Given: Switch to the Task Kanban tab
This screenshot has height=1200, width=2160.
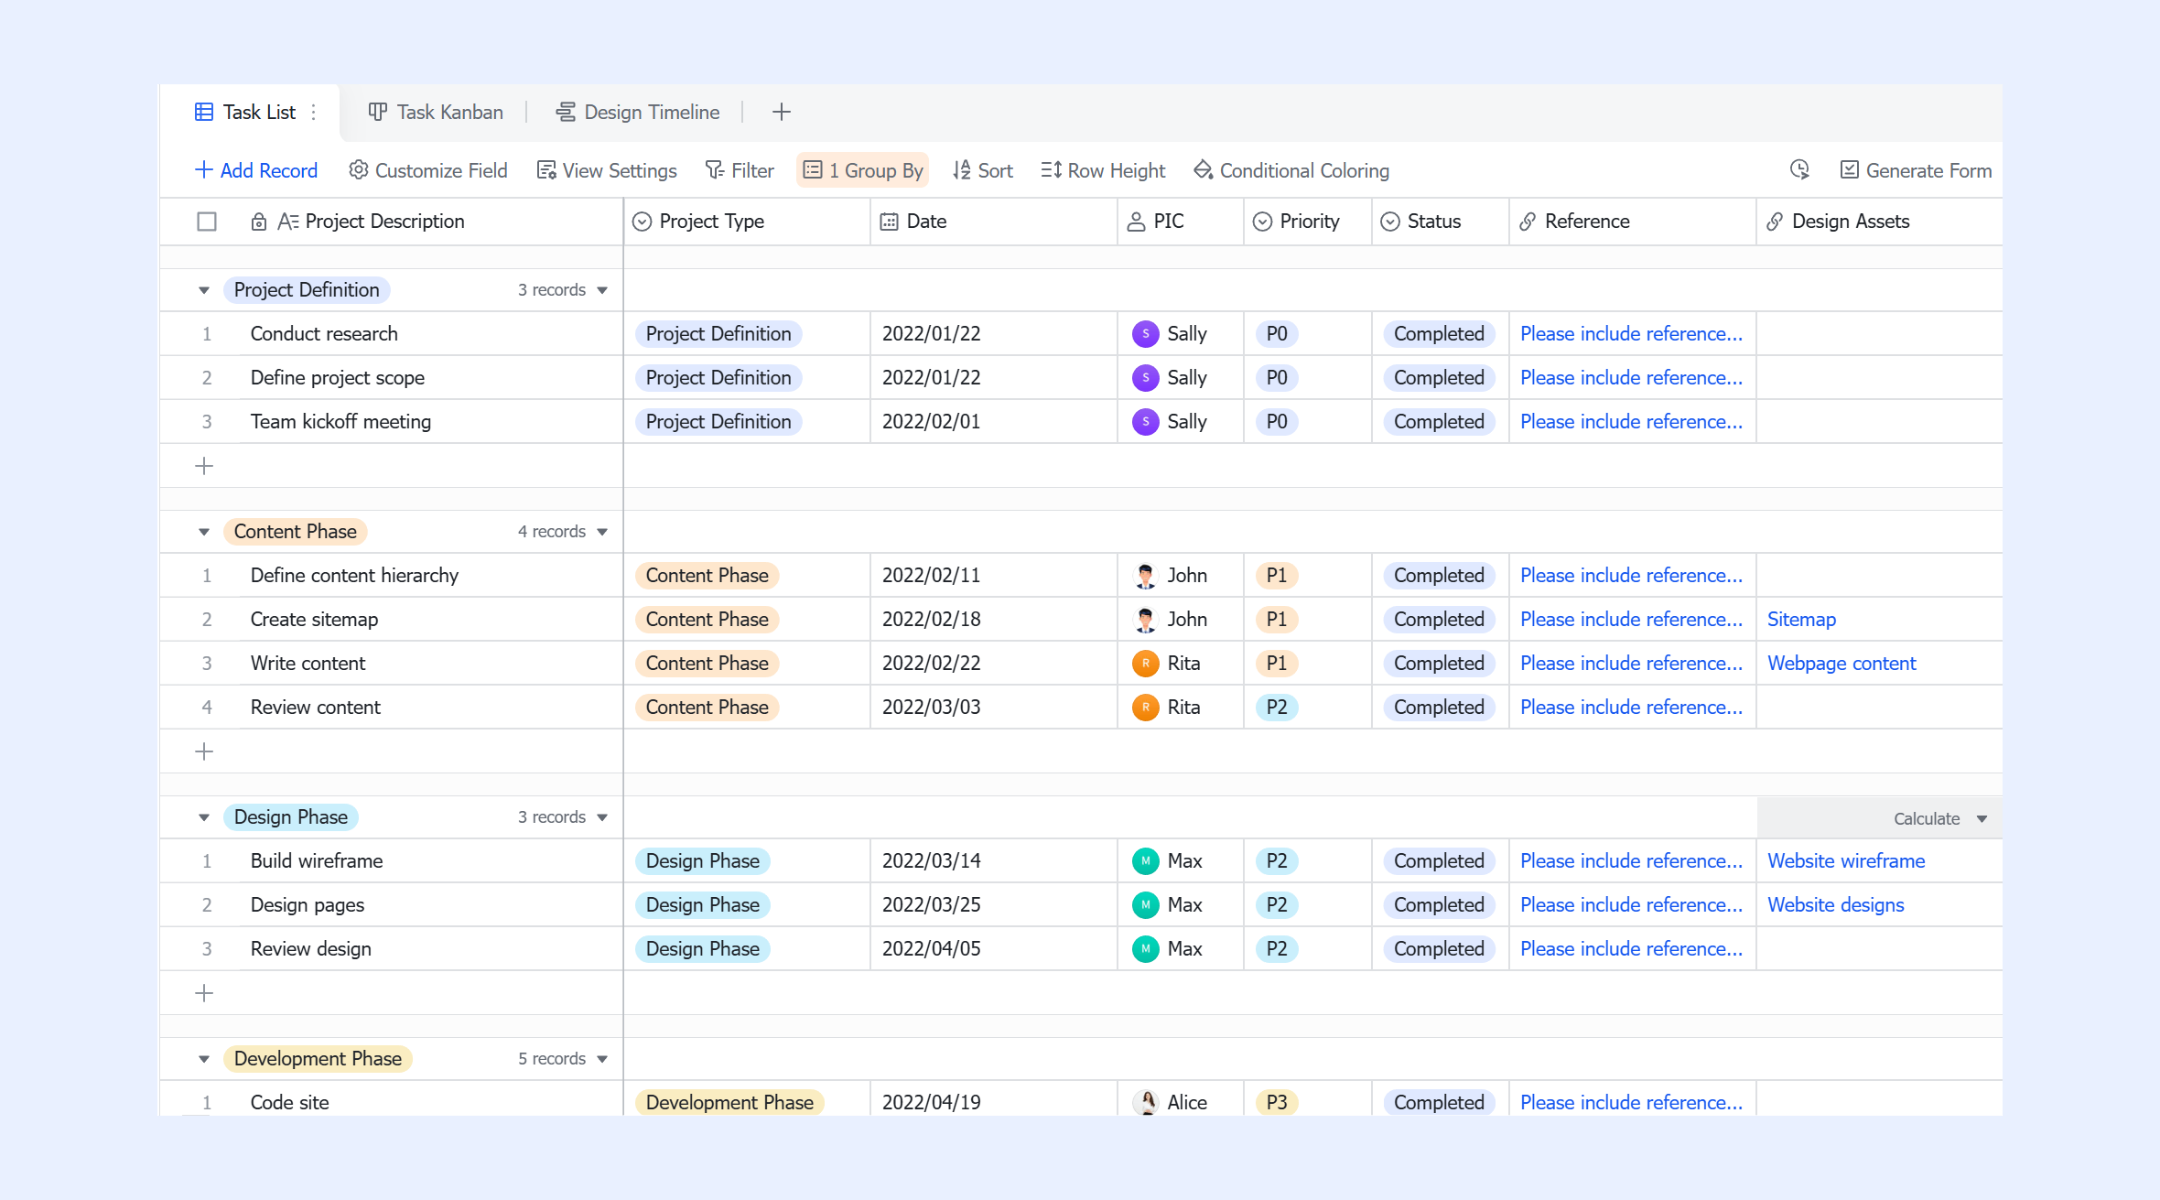Looking at the screenshot, I should click(435, 112).
